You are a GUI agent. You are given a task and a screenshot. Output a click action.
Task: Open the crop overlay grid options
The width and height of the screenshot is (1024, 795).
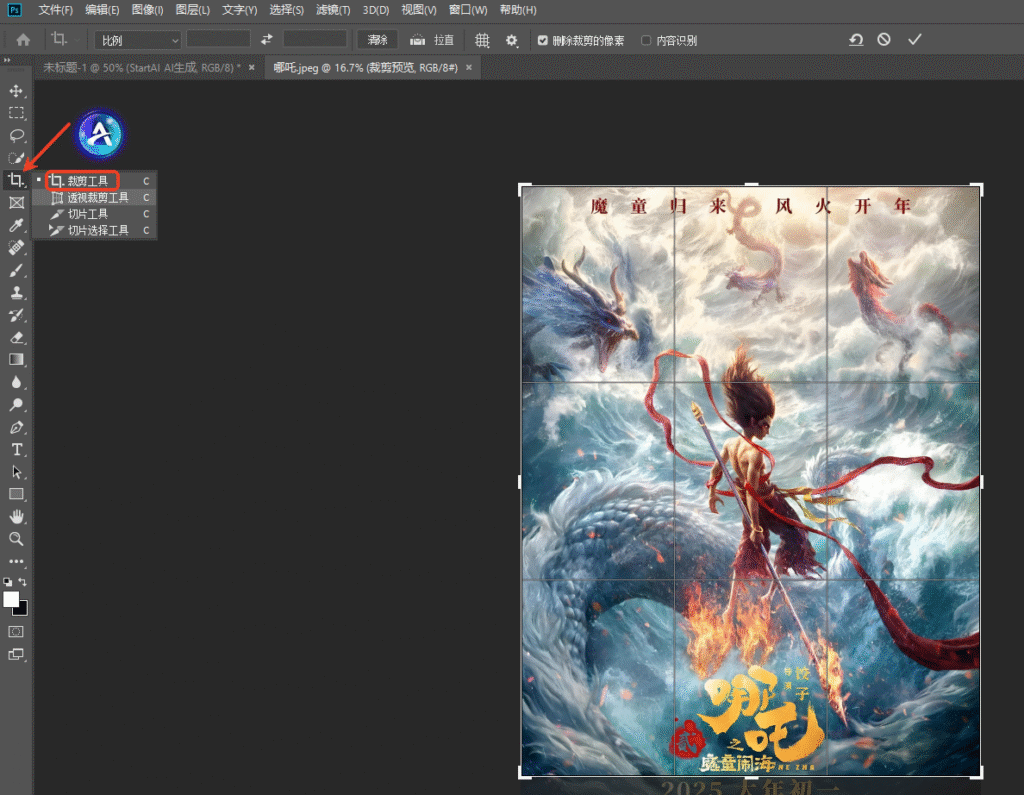482,41
